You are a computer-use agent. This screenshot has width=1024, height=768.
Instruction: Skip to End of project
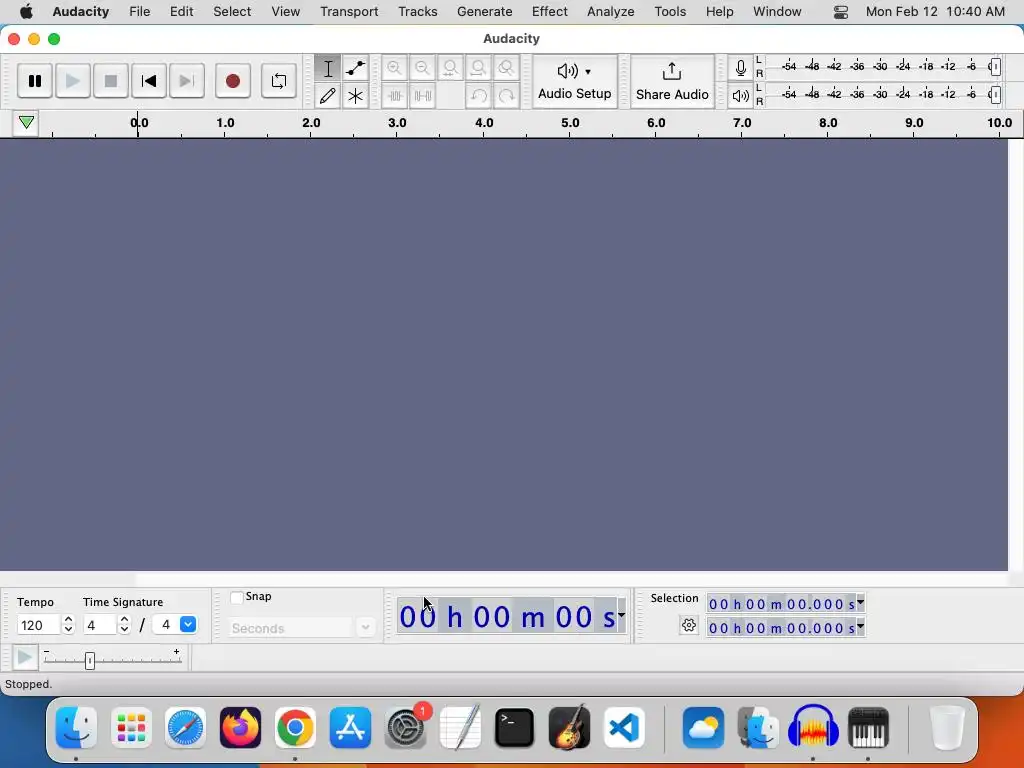187,81
